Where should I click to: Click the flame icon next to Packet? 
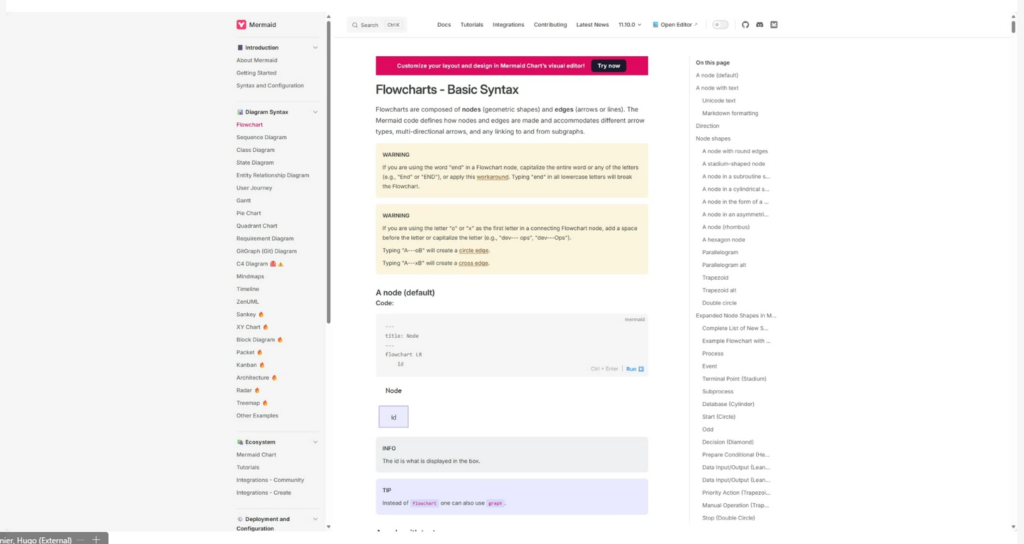pyautogui.click(x=259, y=352)
